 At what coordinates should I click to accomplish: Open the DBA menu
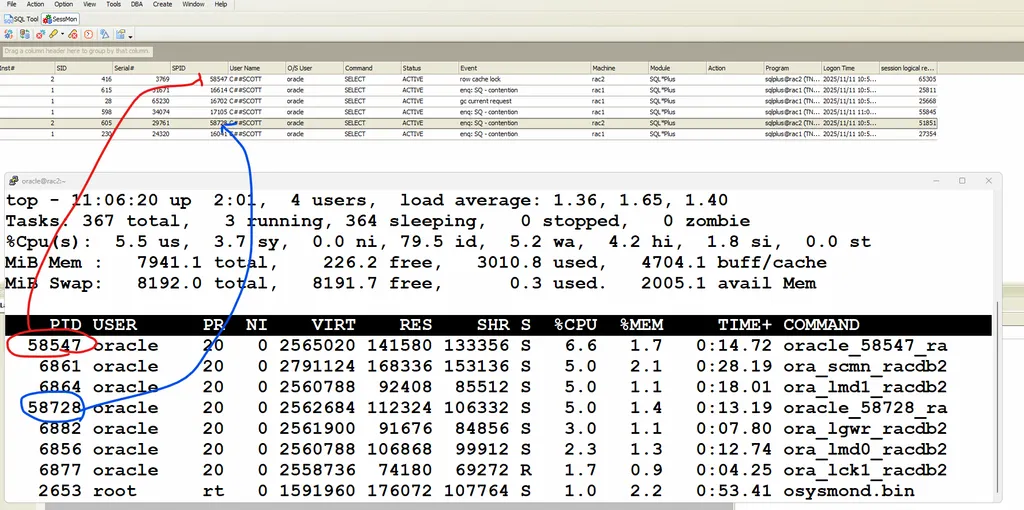pos(136,4)
